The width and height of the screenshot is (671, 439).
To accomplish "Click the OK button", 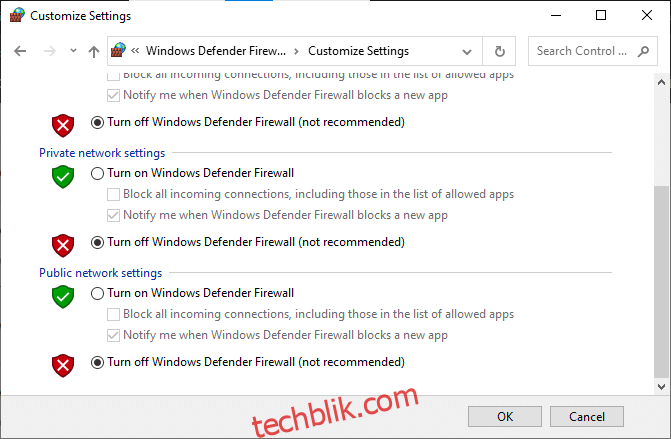I will pyautogui.click(x=505, y=417).
